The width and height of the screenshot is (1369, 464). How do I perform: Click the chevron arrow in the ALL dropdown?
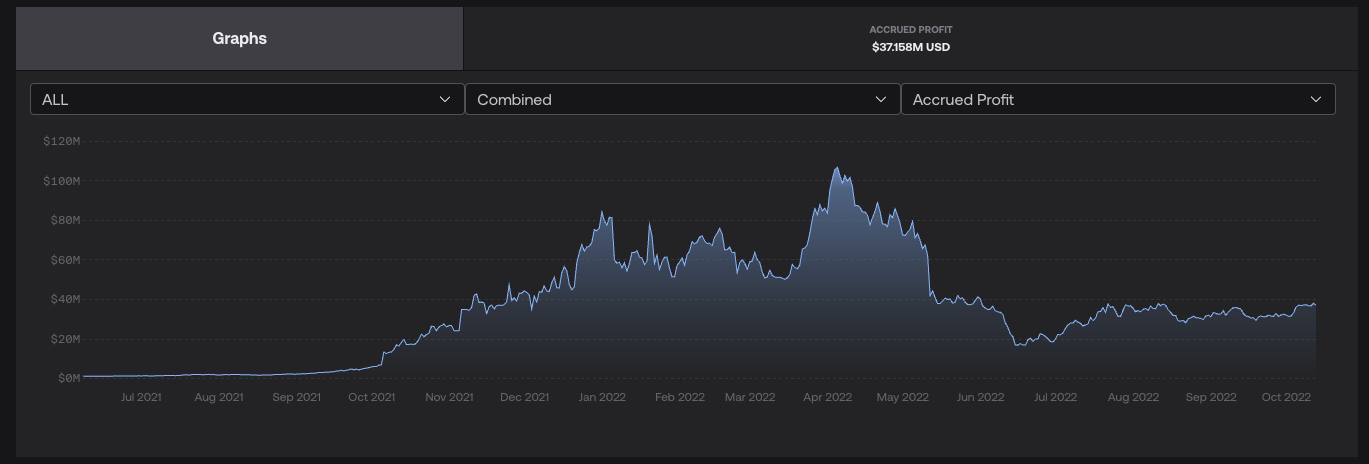(445, 99)
